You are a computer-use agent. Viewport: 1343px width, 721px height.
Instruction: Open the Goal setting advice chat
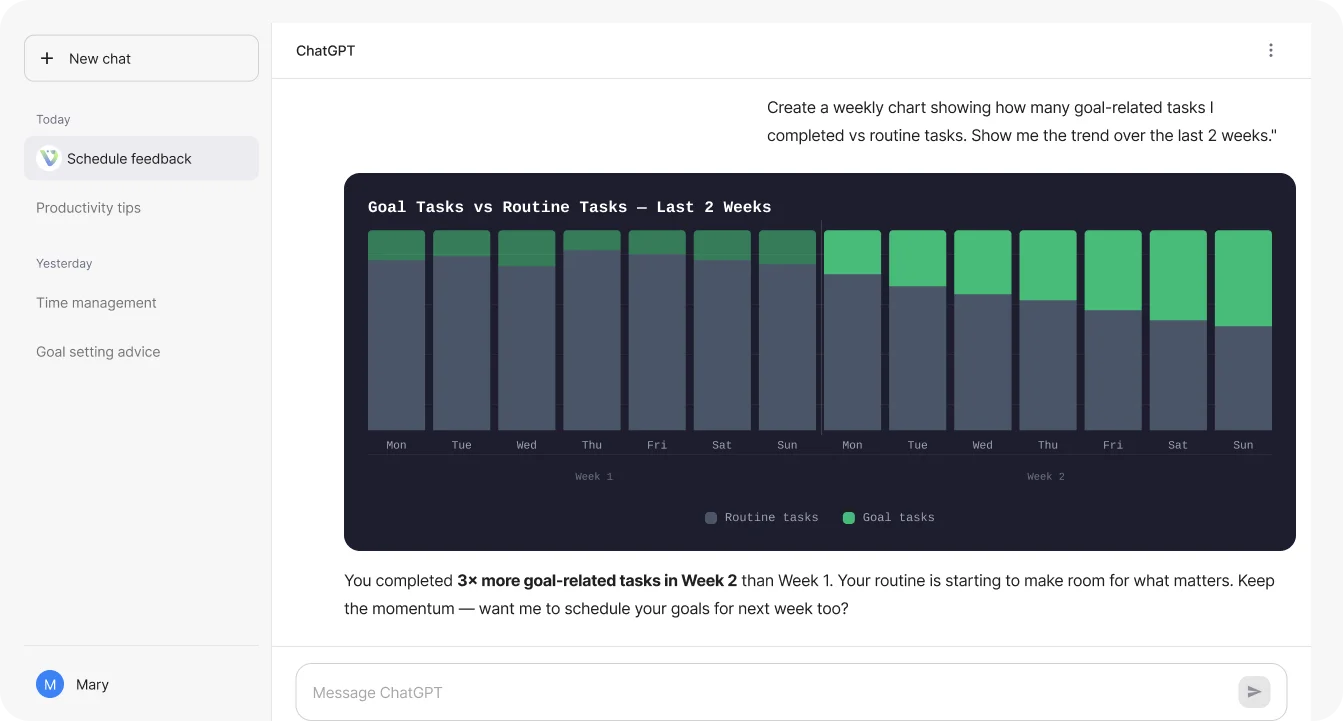pyautogui.click(x=98, y=351)
